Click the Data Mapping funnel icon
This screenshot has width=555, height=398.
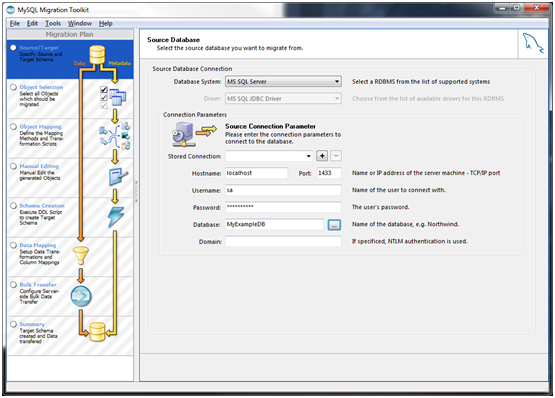81,256
